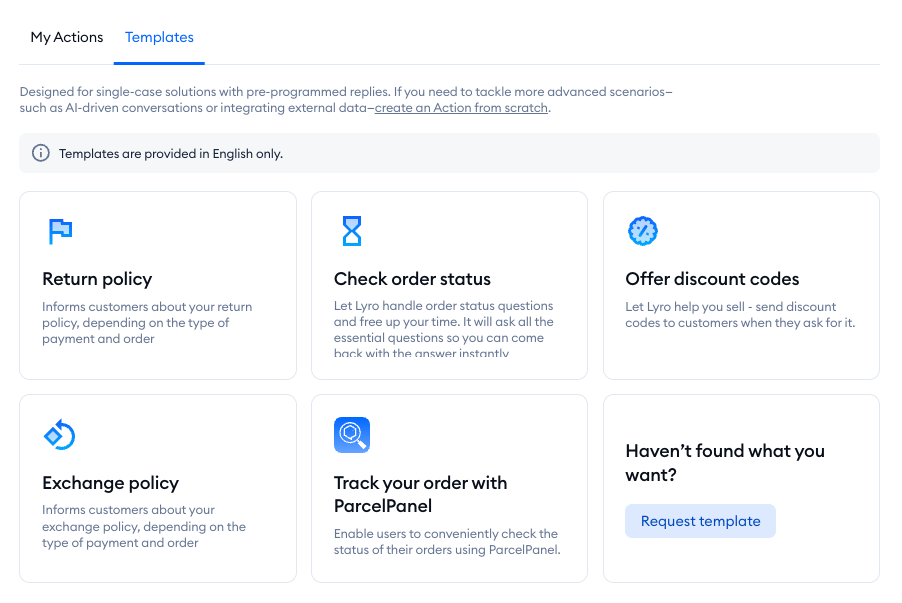The height and width of the screenshot is (603, 902).
Task: Click the flag icon on Return policy card
Action: tap(60, 231)
